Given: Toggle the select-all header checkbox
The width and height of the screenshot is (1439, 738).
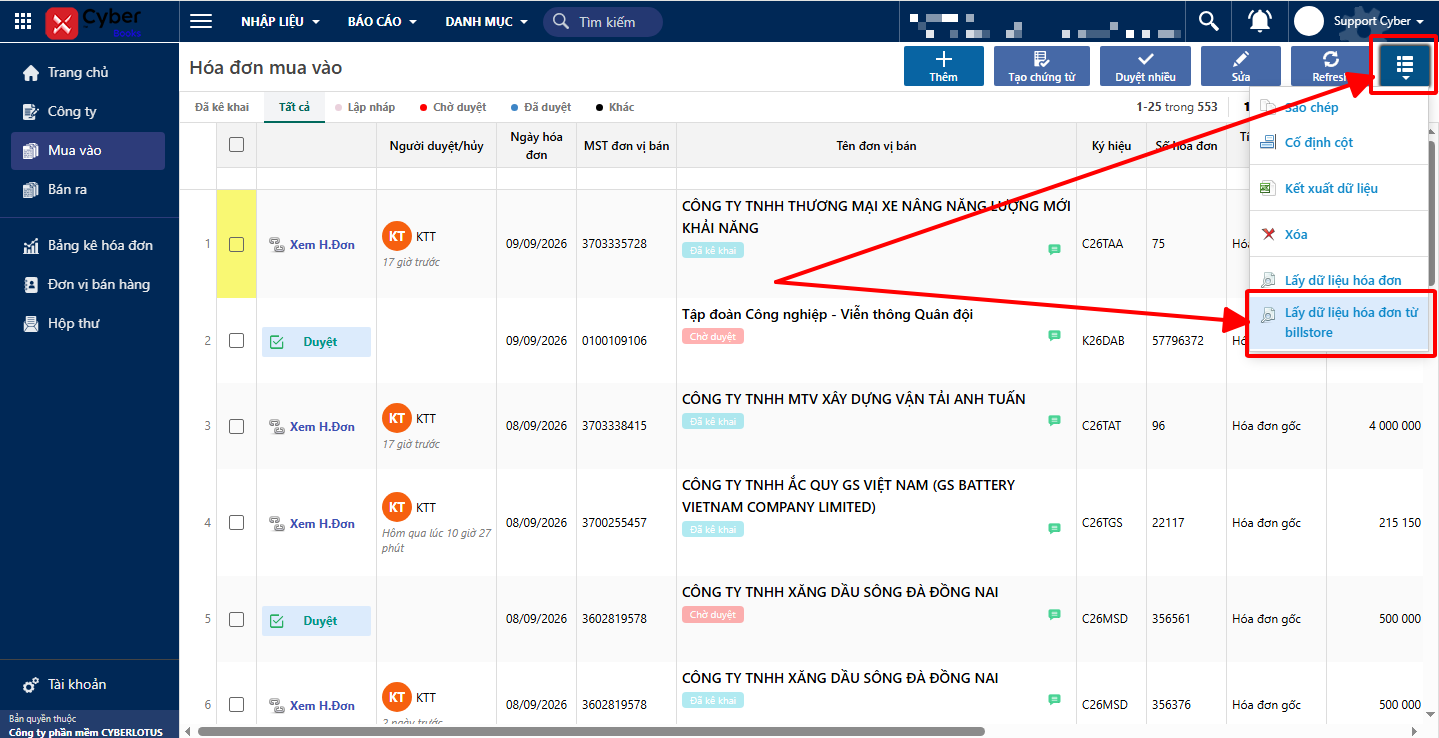Looking at the screenshot, I should (236, 144).
